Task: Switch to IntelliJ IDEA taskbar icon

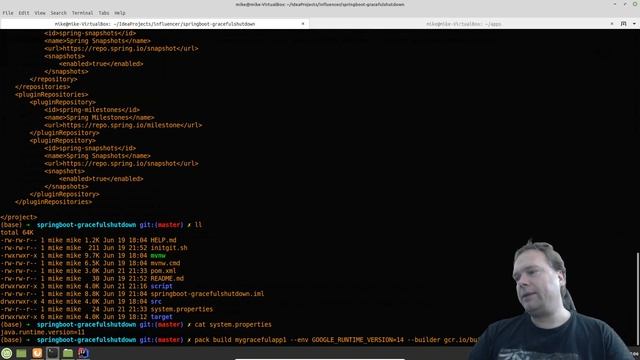Action: [x=83, y=353]
